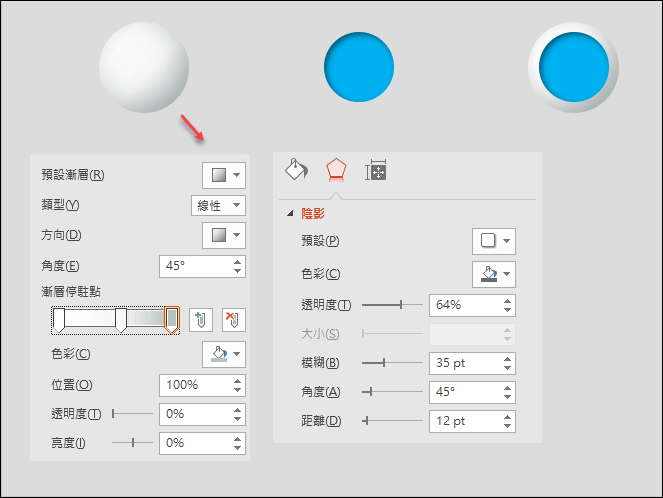Increase gradient 透明度 with up arrow
Screen dimensions: 663x498
pos(238,410)
